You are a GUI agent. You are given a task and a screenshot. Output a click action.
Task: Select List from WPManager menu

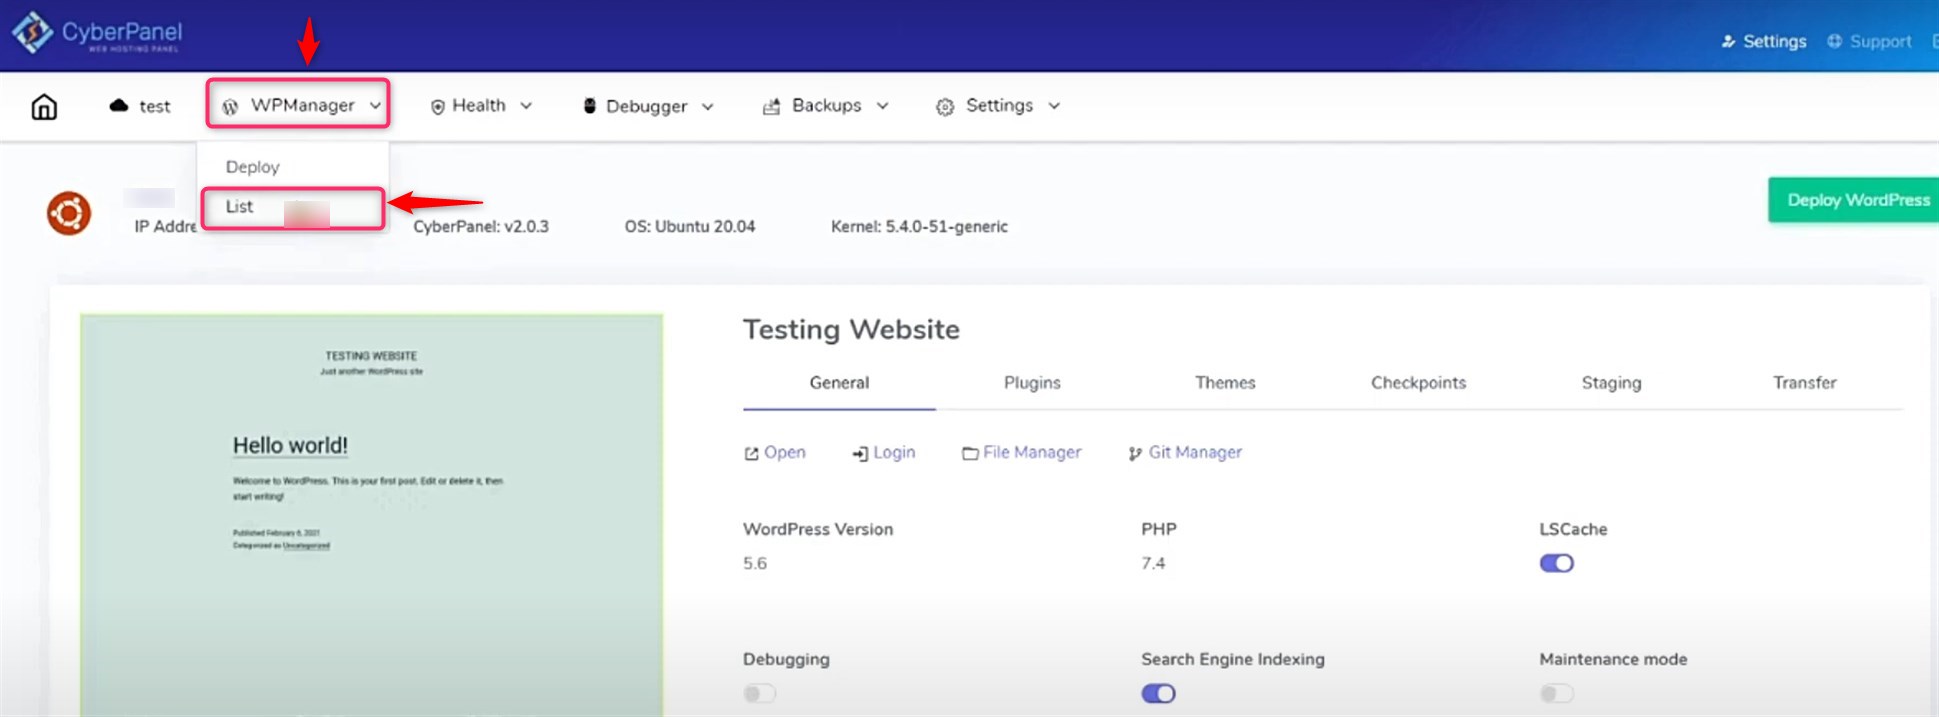240,207
